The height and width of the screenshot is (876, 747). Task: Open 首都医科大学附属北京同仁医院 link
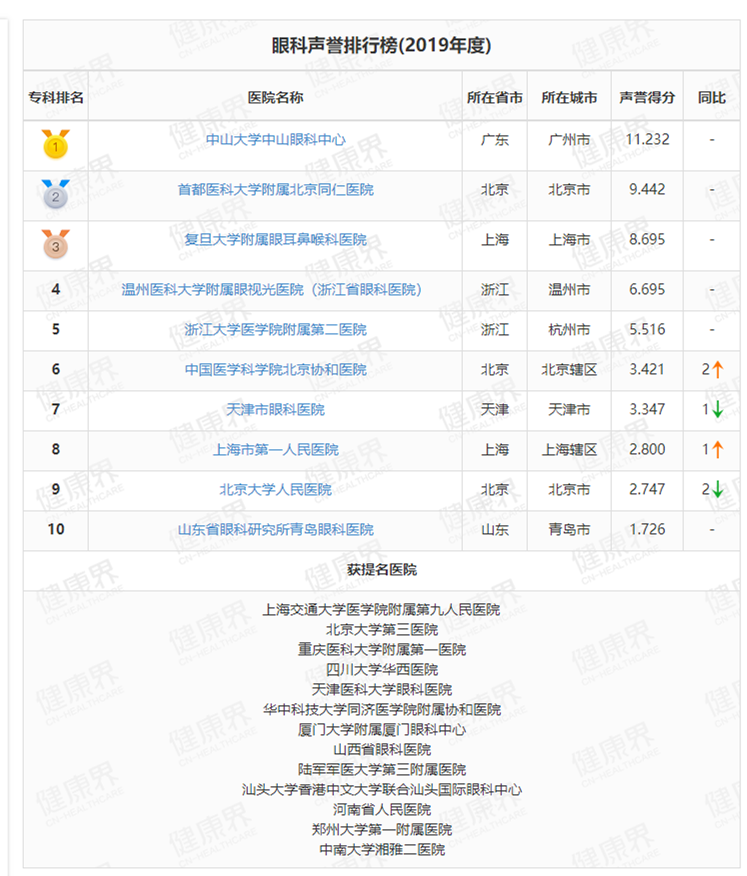click(275, 189)
